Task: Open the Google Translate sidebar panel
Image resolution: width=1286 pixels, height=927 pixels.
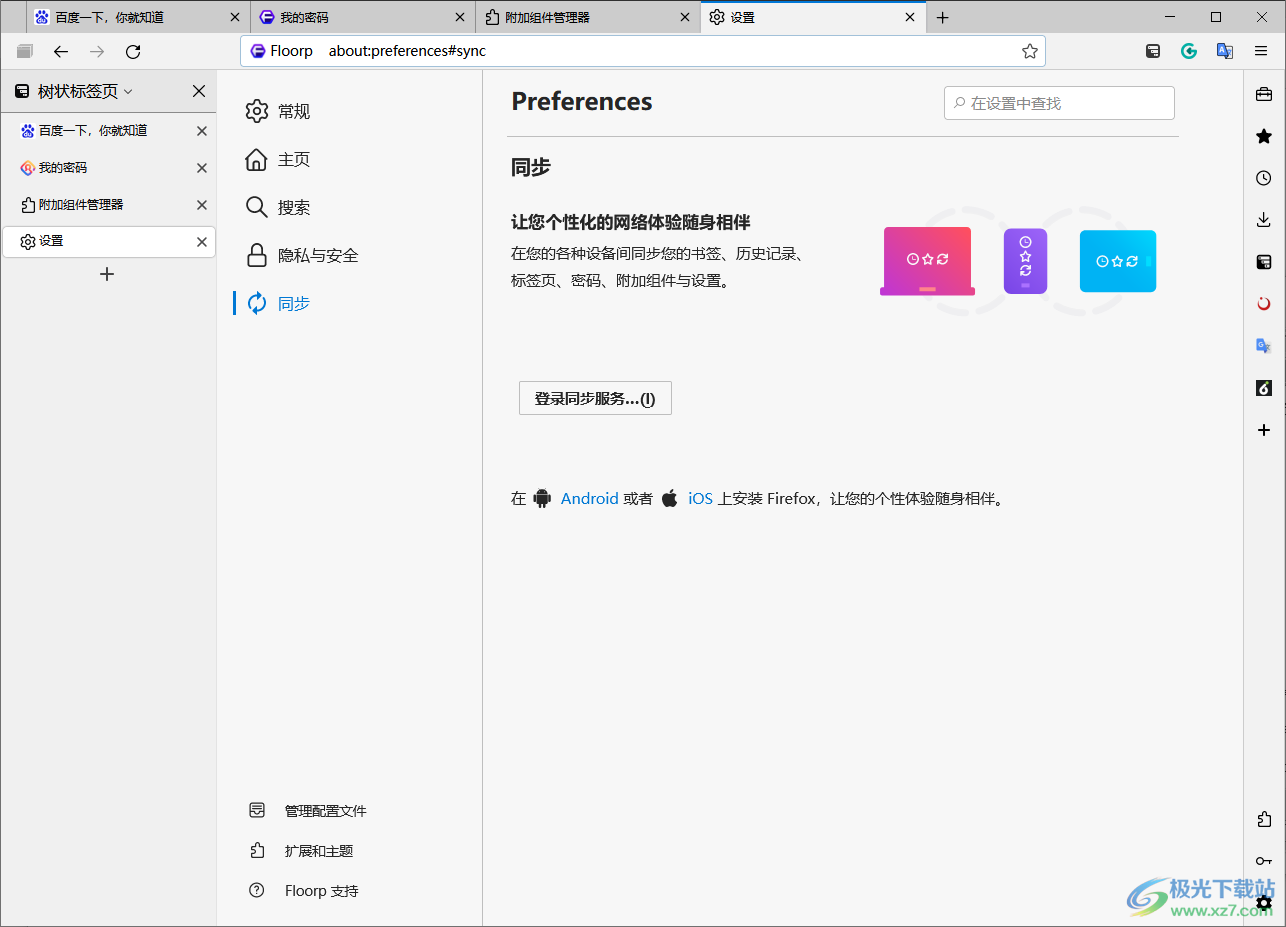Action: click(1263, 345)
